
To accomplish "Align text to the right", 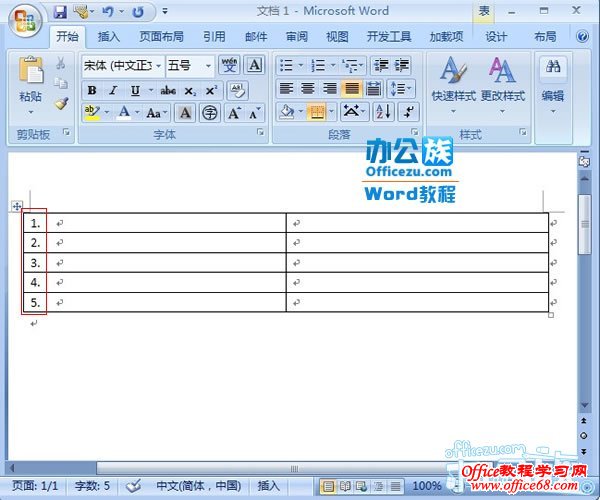I will (x=329, y=89).
